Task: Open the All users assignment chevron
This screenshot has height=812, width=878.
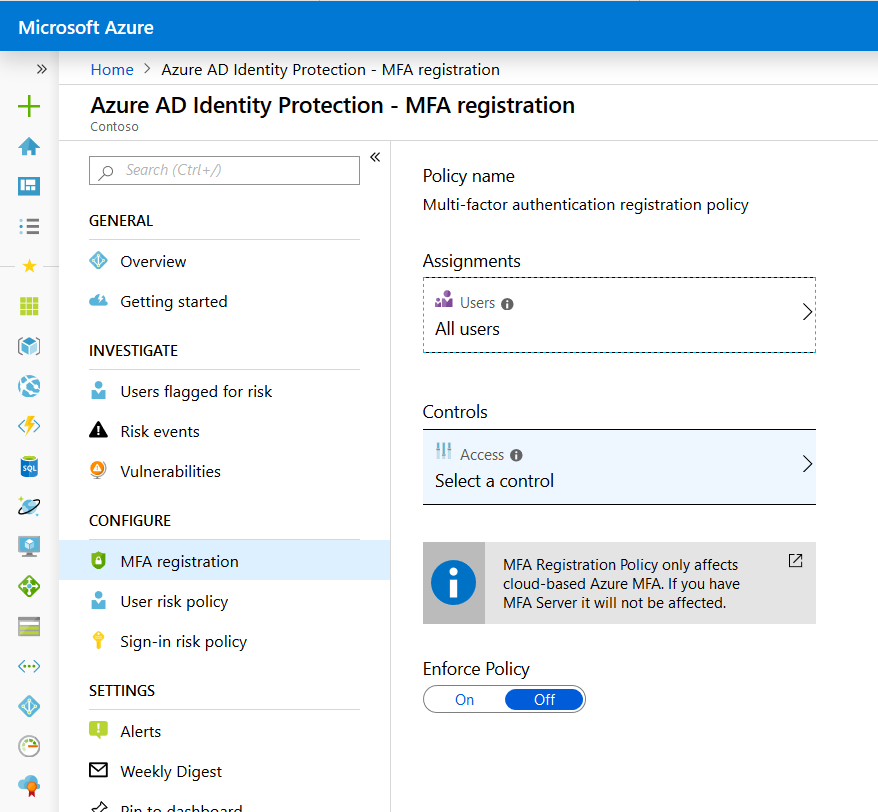Action: coord(807,312)
